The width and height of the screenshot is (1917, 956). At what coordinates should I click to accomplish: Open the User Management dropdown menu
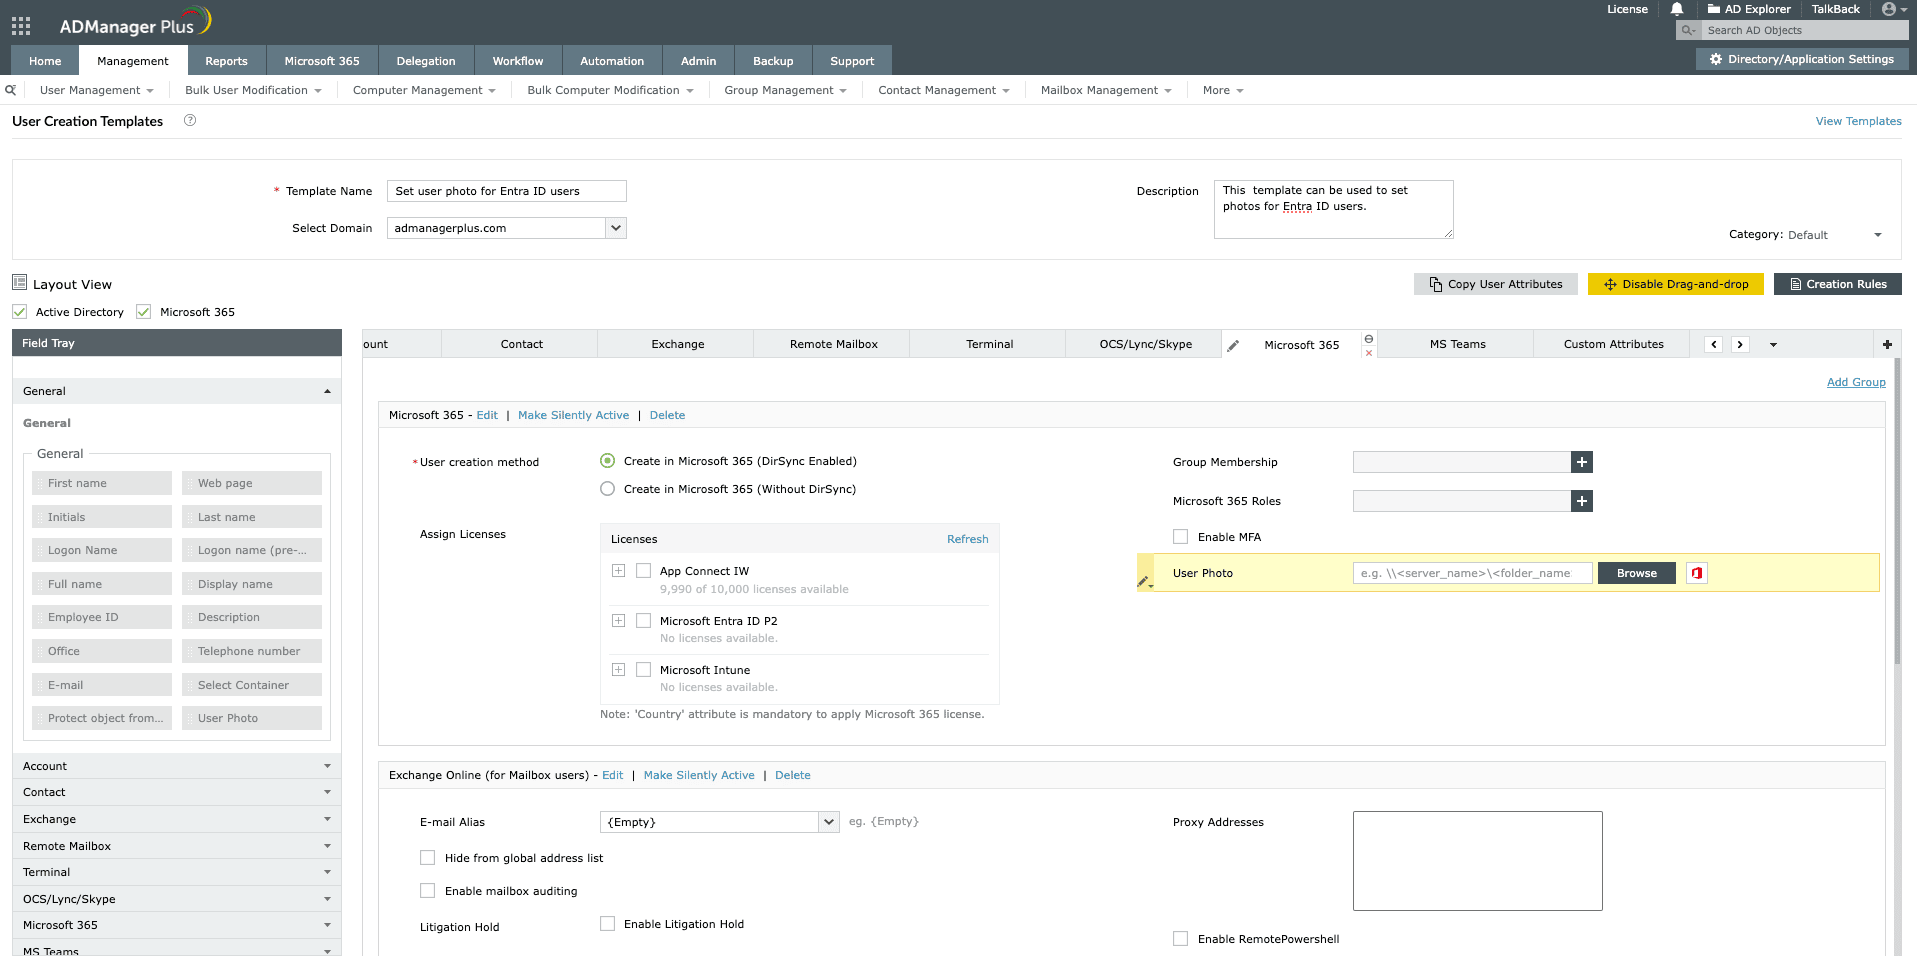[x=97, y=90]
